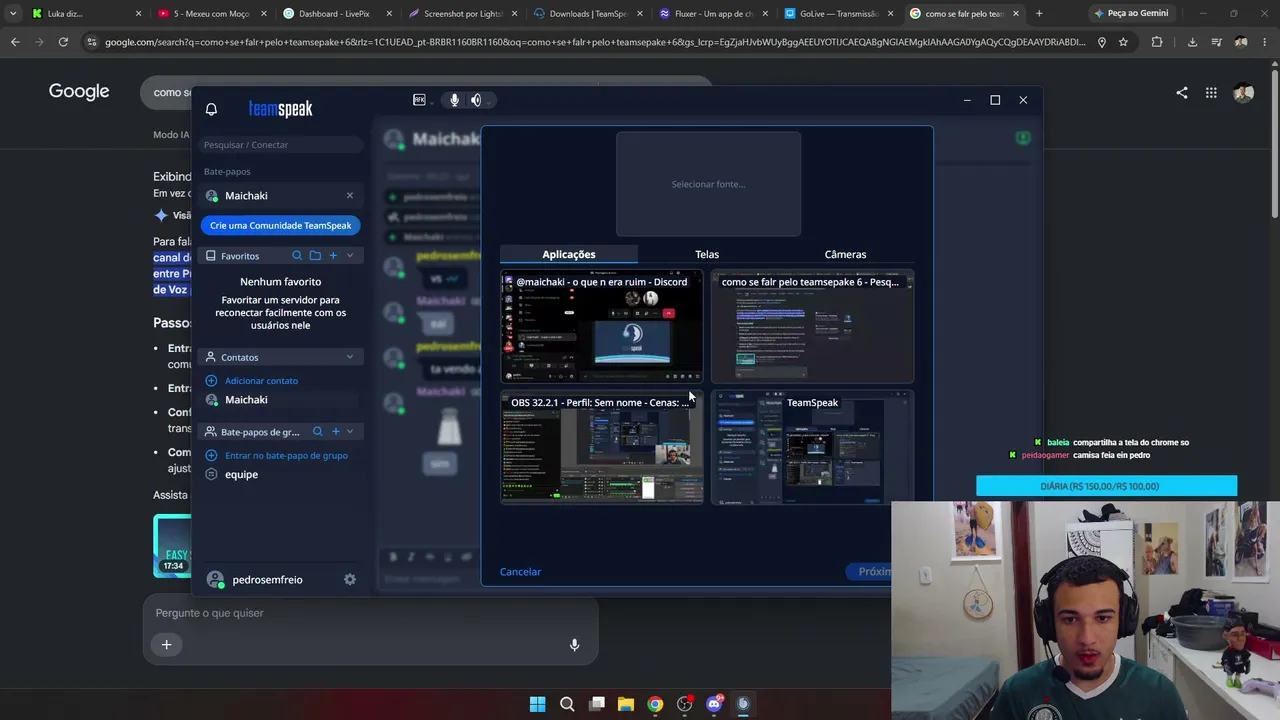Viewport: 1280px width, 720px height.
Task: Click the Chrome address bar URL
Action: [x=594, y=42]
